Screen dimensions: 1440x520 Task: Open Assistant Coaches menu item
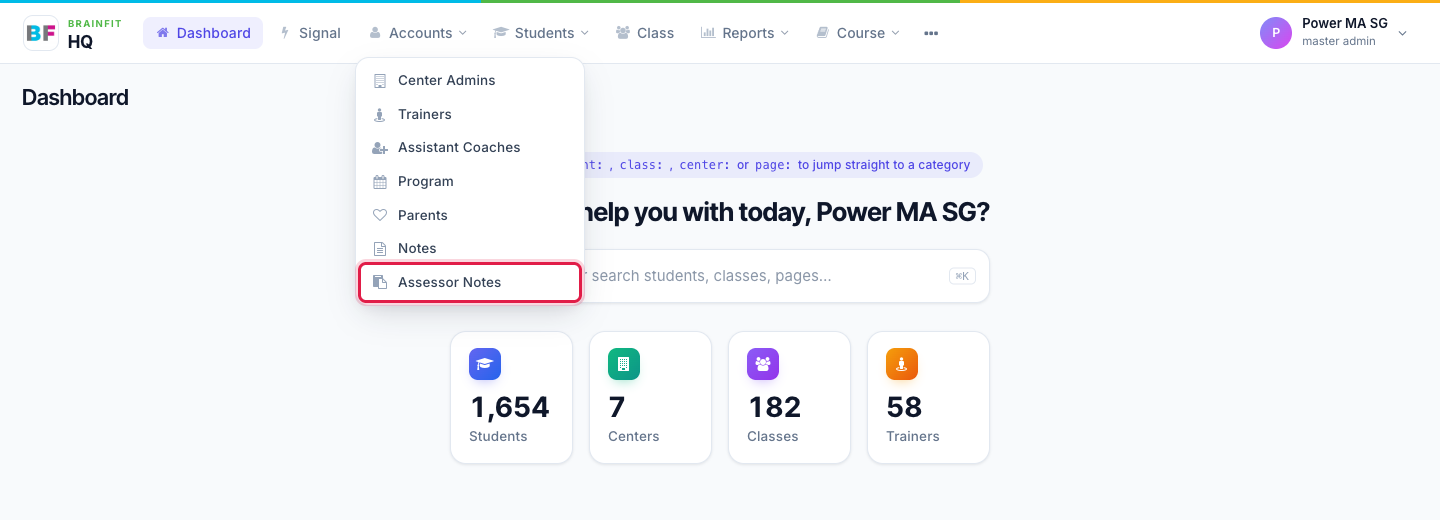[470, 147]
